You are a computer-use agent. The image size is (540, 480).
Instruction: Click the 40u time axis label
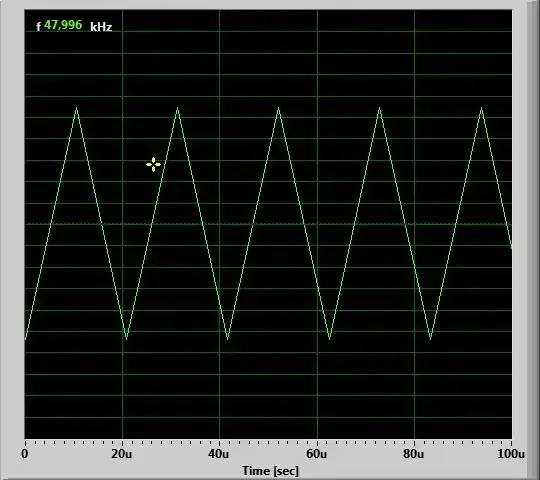pos(218,454)
